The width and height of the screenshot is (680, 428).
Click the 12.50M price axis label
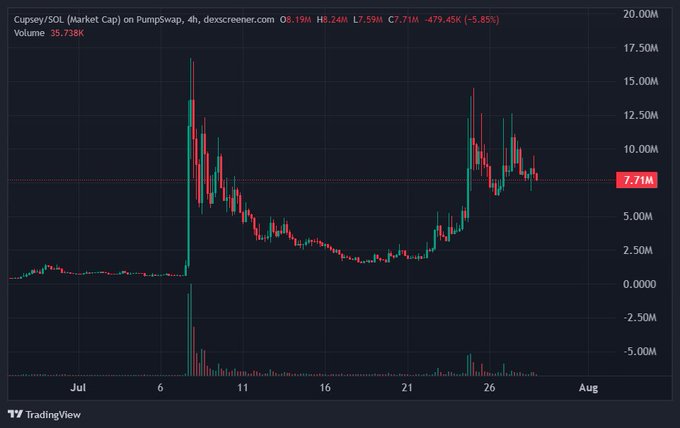641,115
